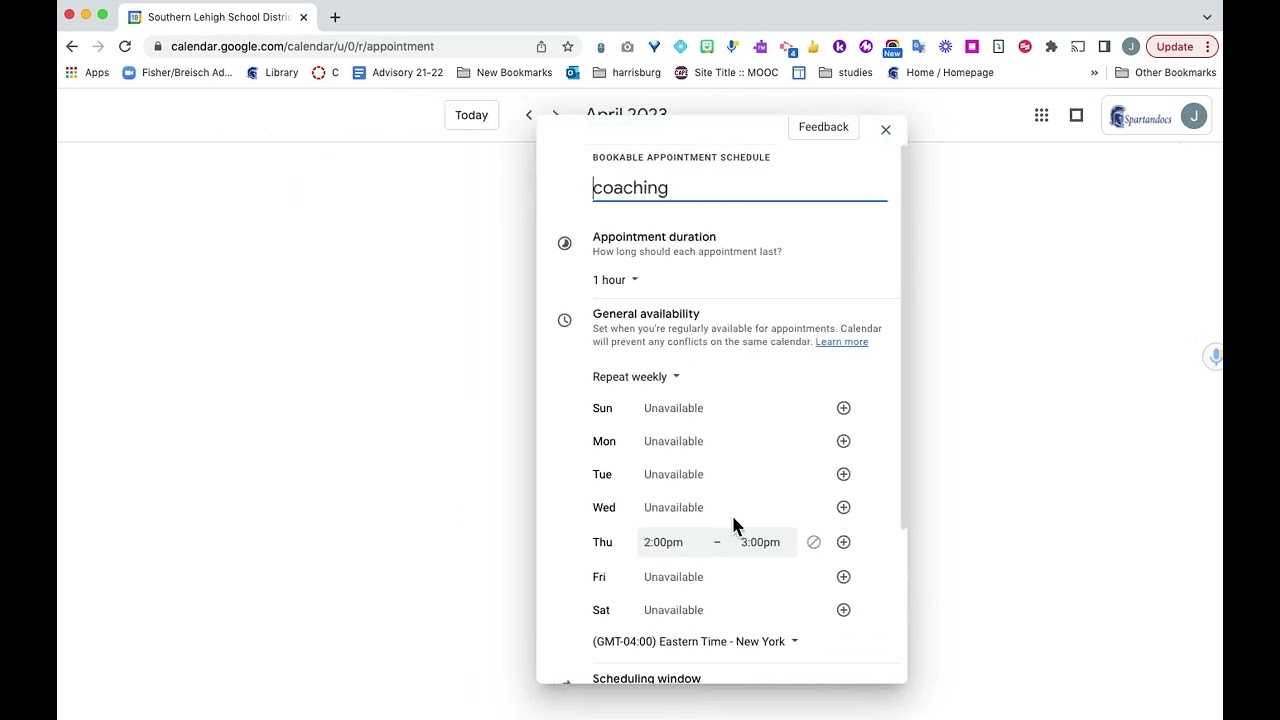The width and height of the screenshot is (1280, 720).
Task: Edit Thursday end time 3:00pm
Action: click(761, 542)
